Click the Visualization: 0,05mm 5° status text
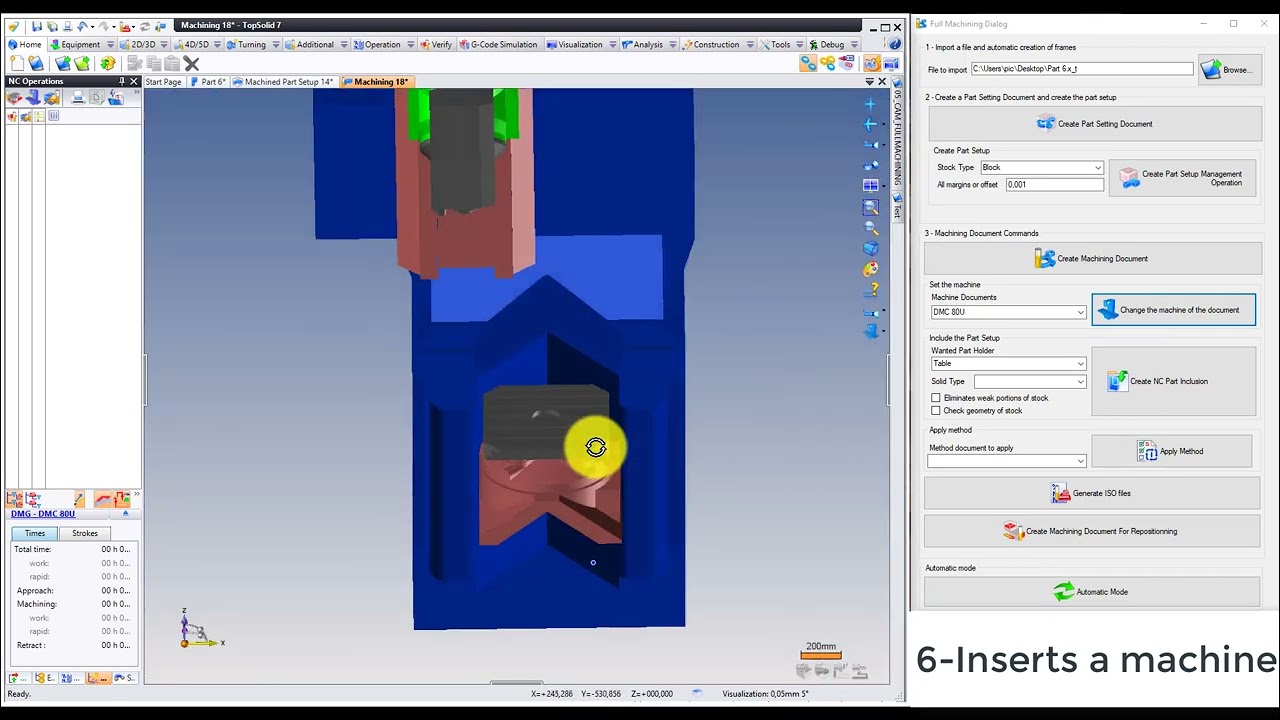This screenshot has width=1280, height=720. 765,694
